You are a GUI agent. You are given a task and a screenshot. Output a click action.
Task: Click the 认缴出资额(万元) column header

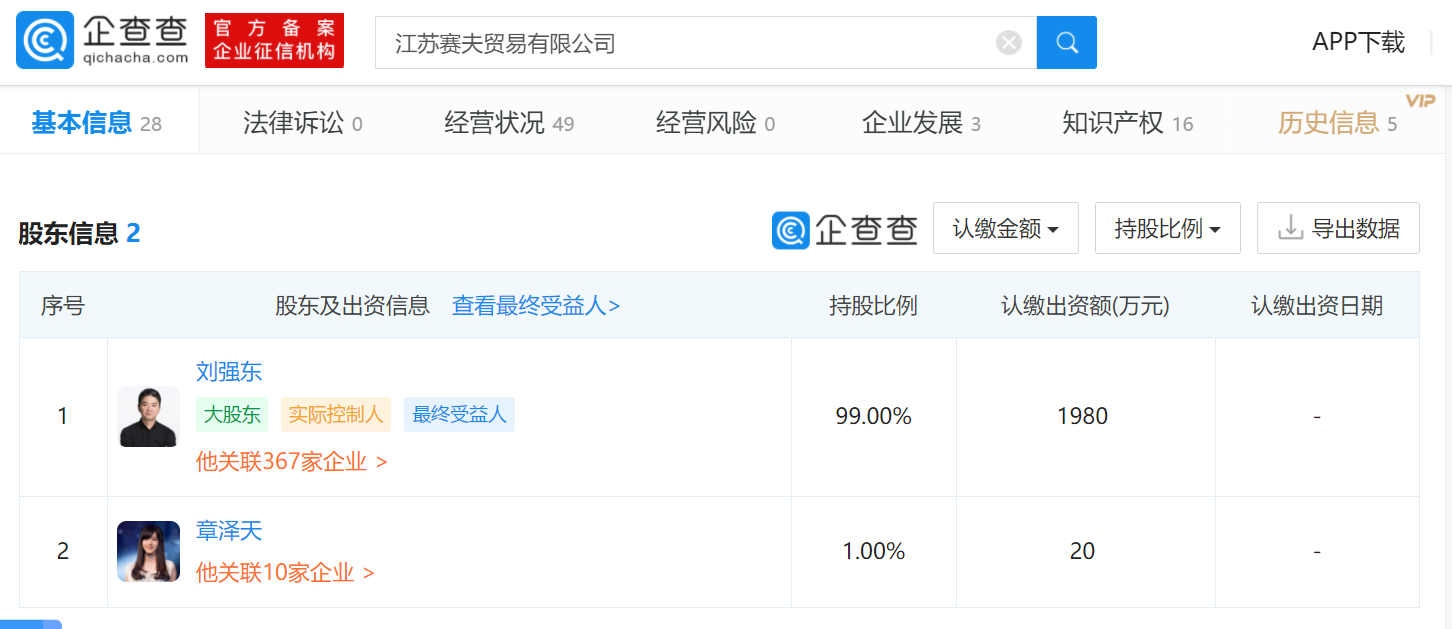pyautogui.click(x=1086, y=305)
